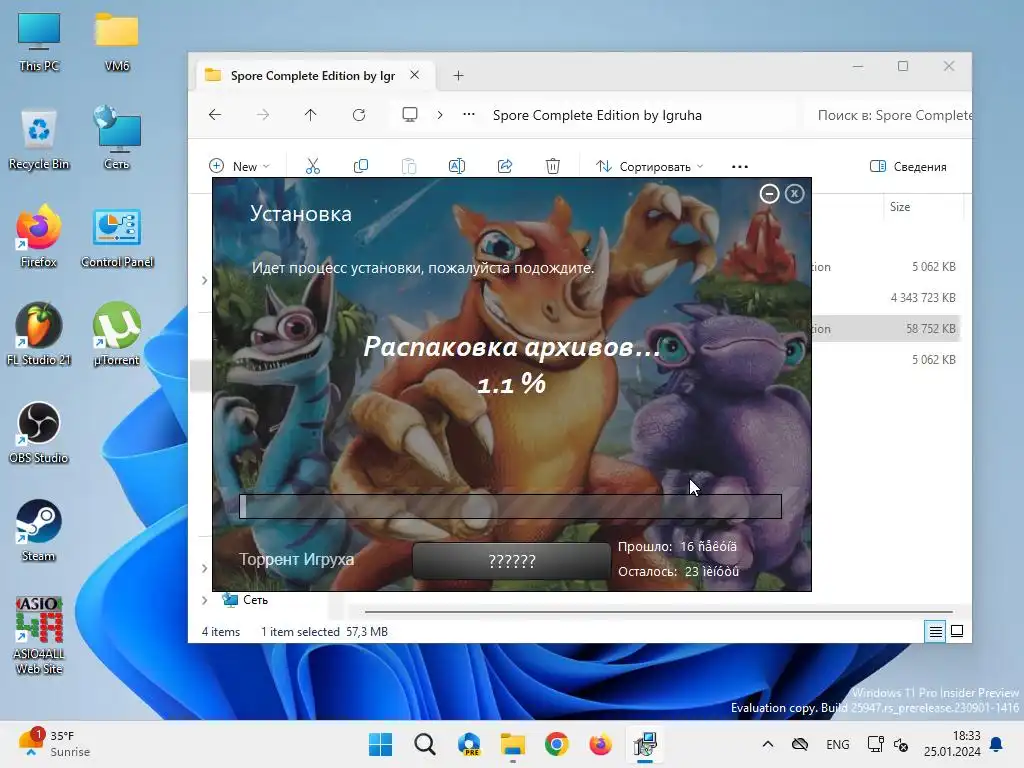Screen dimensions: 1024x768
Task: Rename the selected item via toolbar icon
Action: 456,167
